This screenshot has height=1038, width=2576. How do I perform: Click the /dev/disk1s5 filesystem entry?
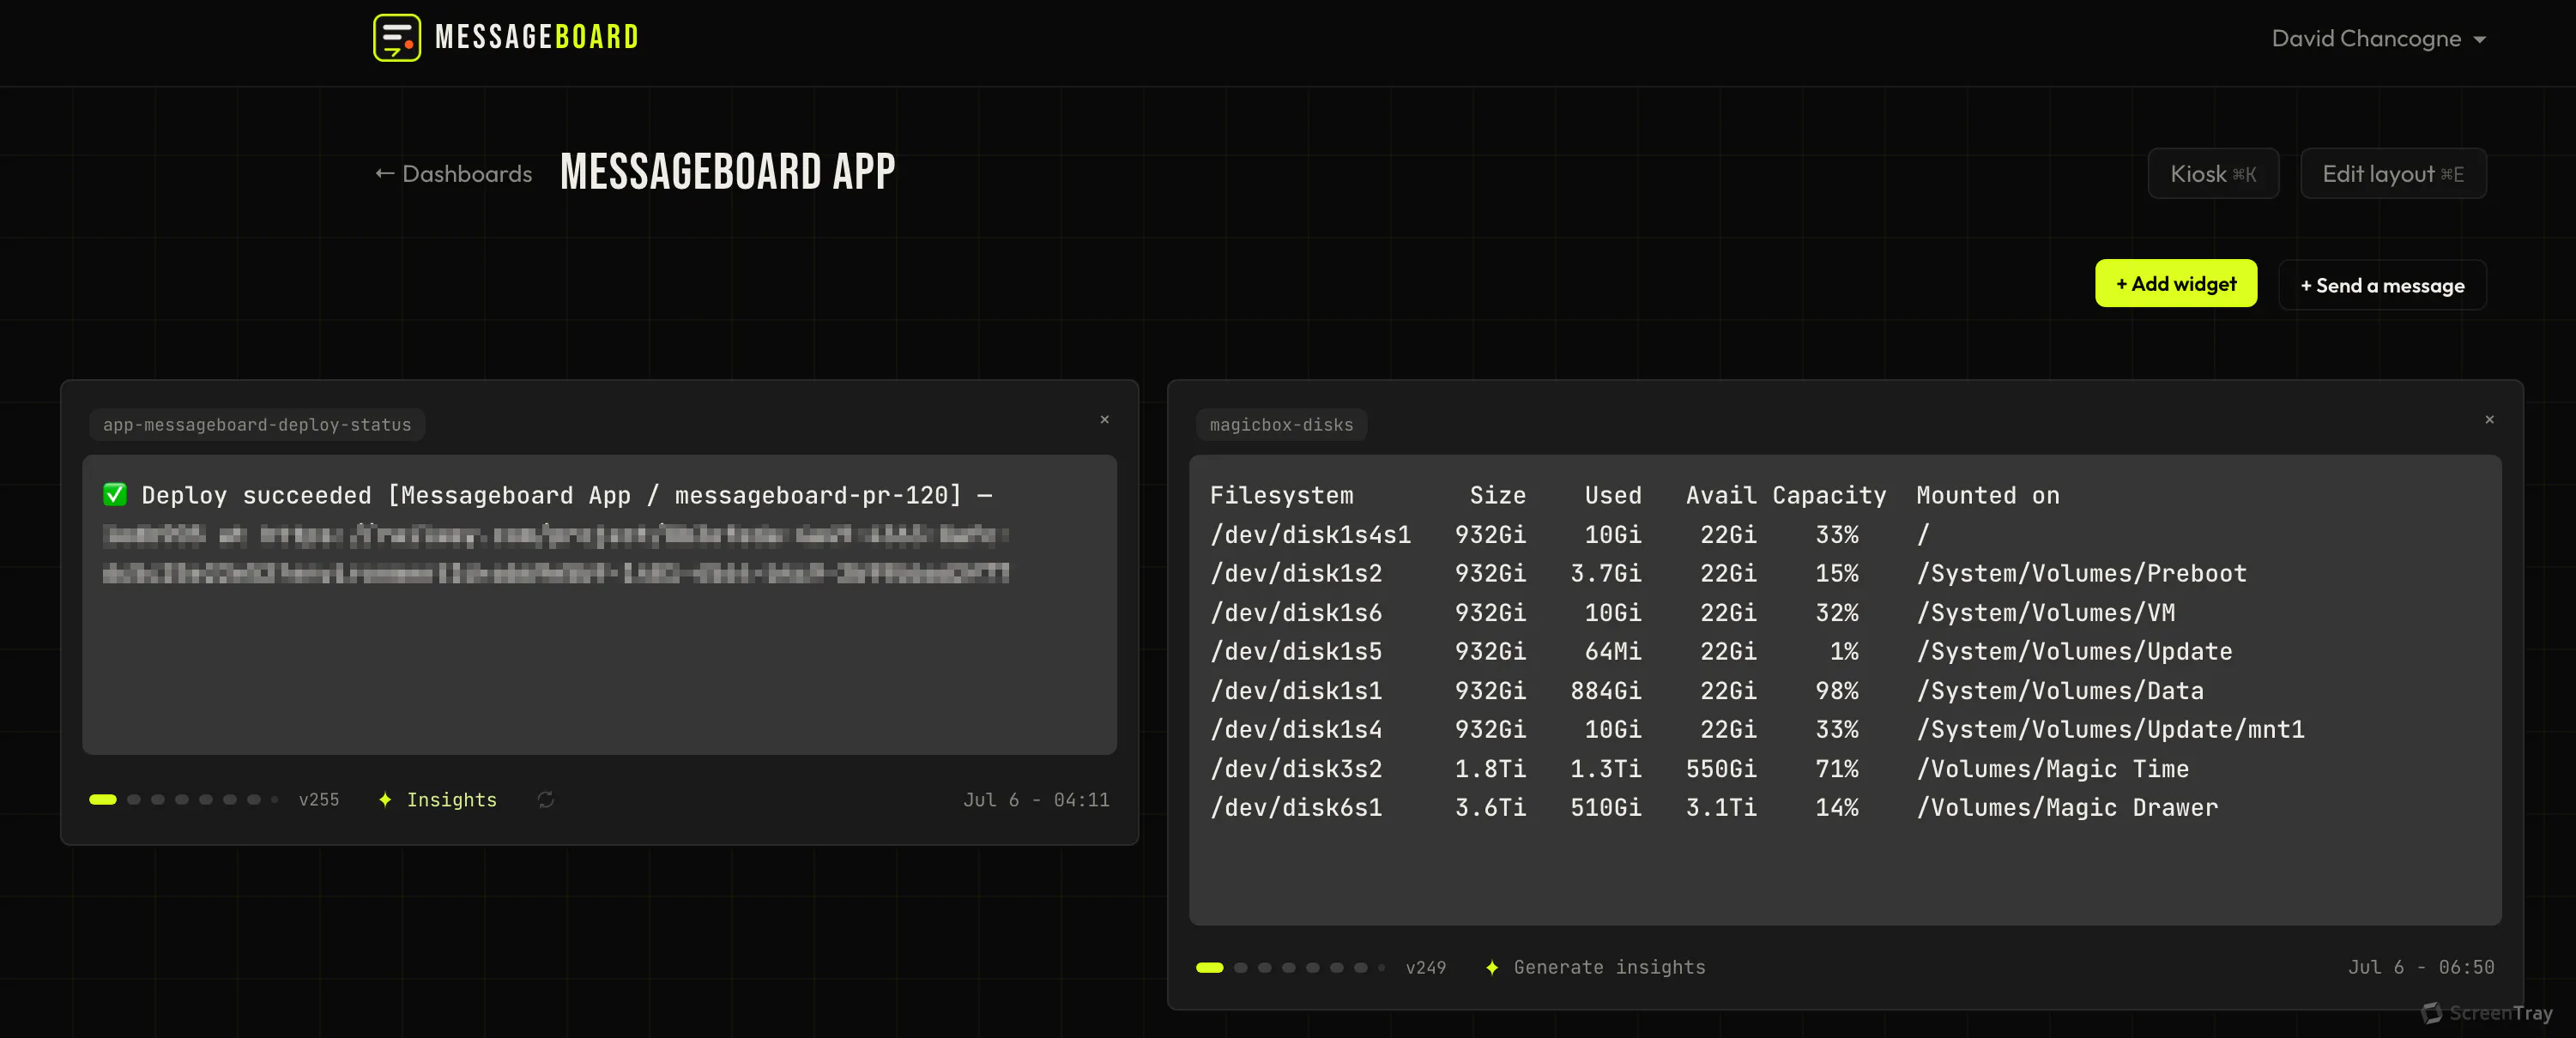[x=1296, y=651]
